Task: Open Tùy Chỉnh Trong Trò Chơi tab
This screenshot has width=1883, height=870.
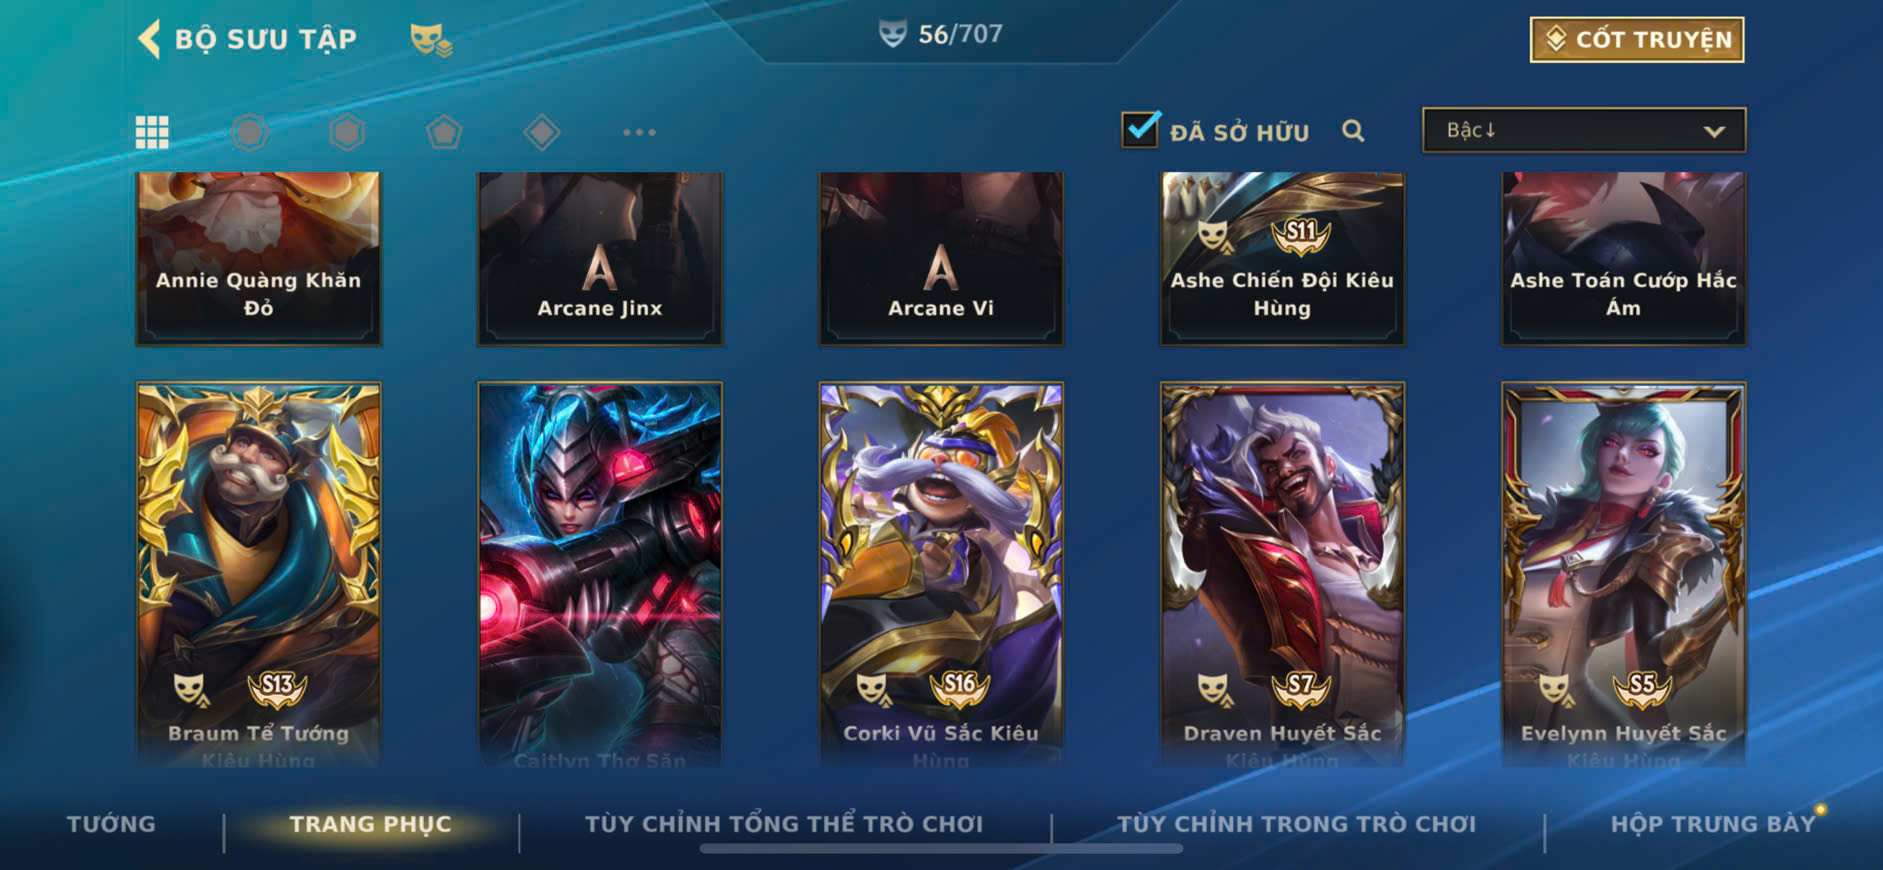Action: click(1297, 824)
